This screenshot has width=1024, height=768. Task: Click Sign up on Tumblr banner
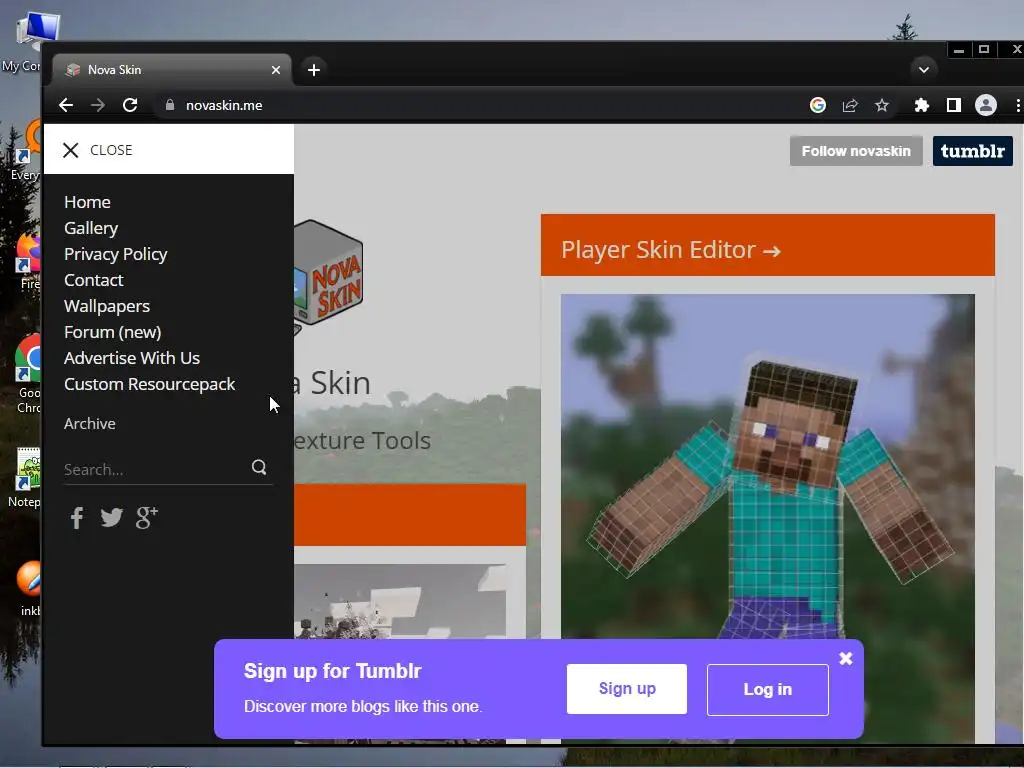click(x=627, y=689)
